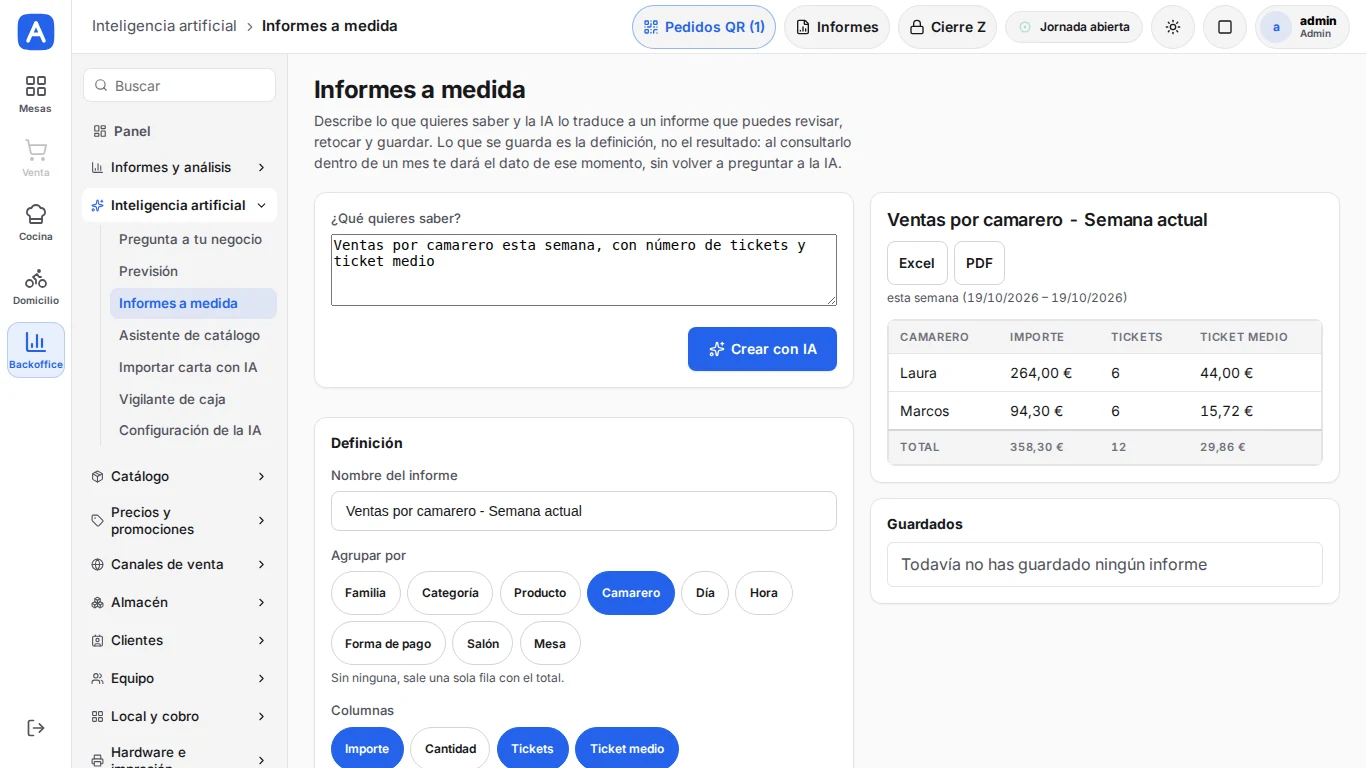
Task: Focus the Buscar search field
Action: tap(179, 86)
